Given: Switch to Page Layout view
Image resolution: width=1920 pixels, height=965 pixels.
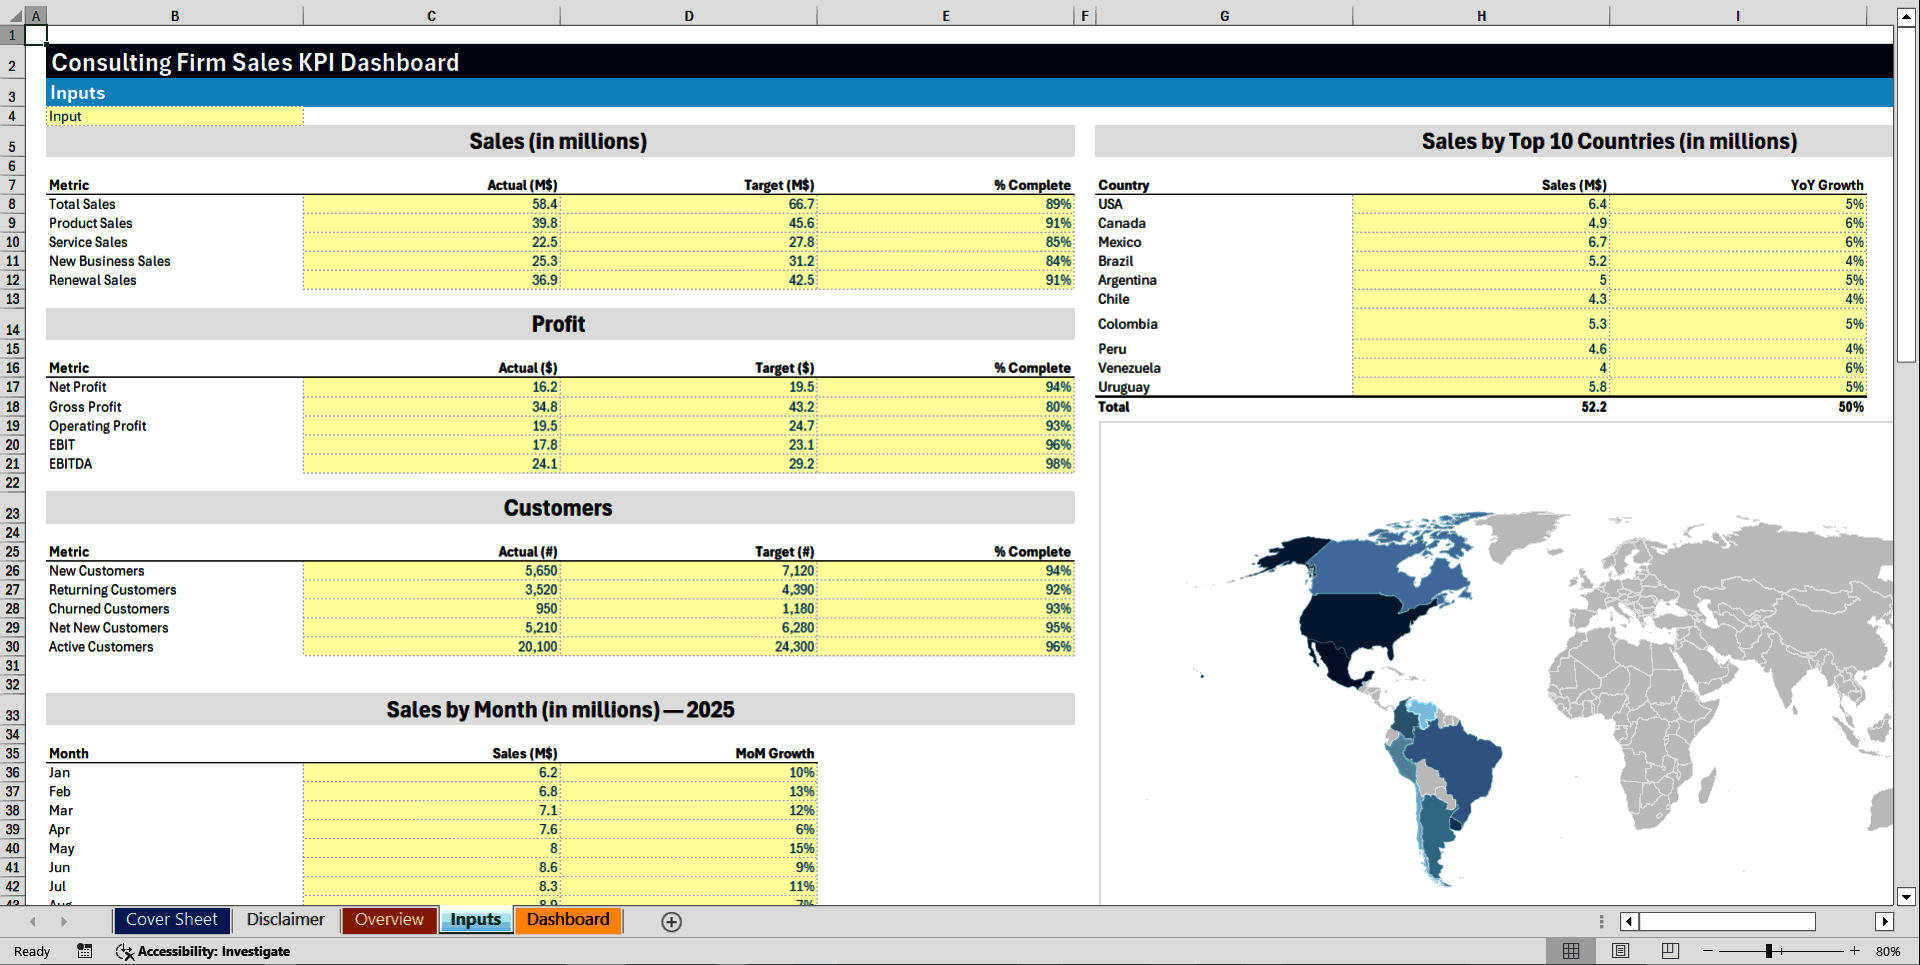Looking at the screenshot, I should (x=1621, y=951).
